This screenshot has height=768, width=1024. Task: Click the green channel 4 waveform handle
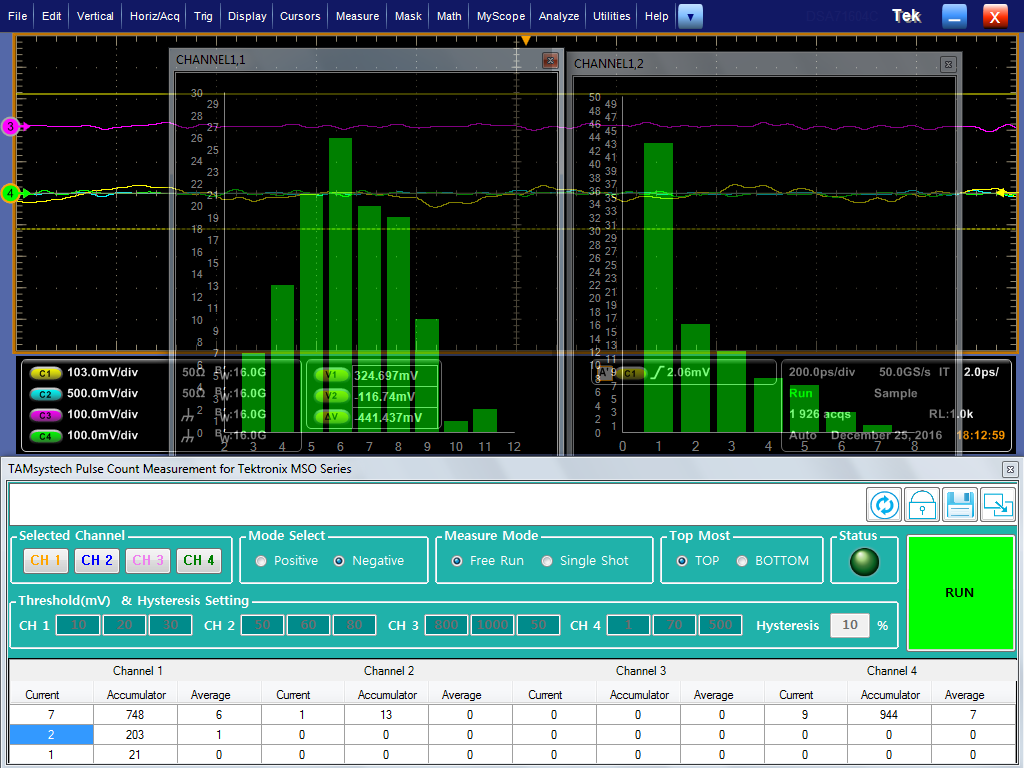tap(11, 193)
